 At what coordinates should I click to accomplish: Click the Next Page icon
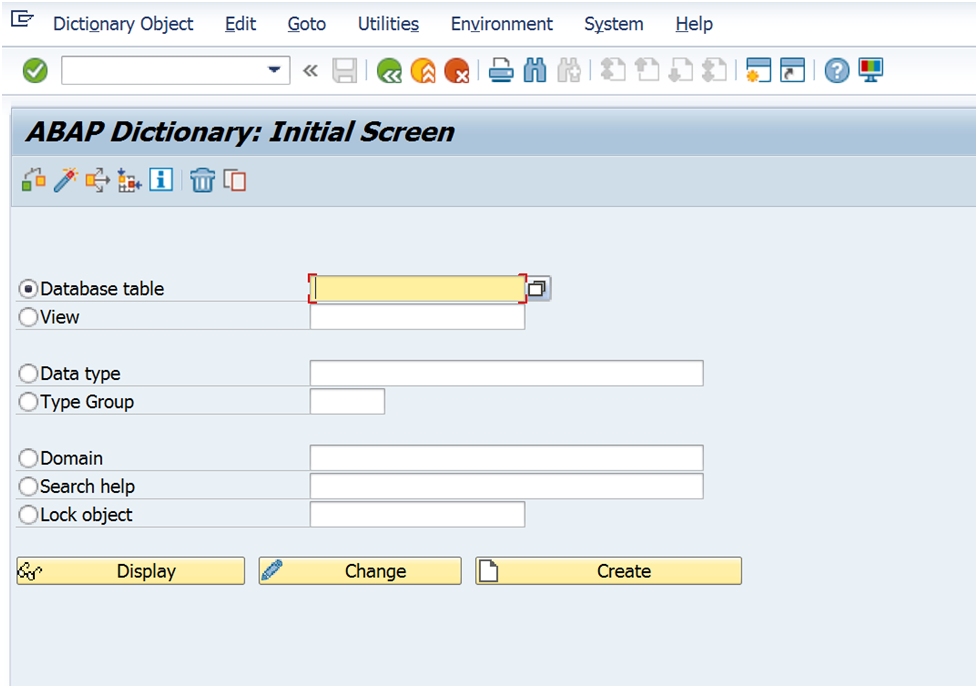680,70
